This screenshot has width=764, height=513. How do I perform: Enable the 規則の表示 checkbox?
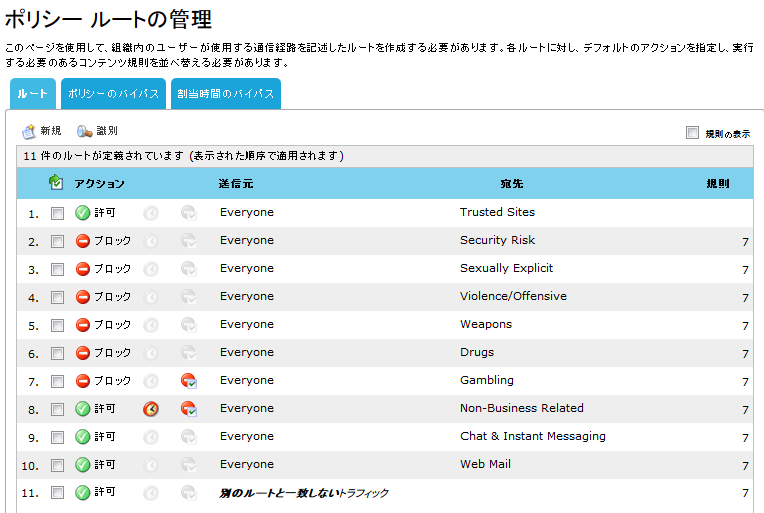(692, 133)
